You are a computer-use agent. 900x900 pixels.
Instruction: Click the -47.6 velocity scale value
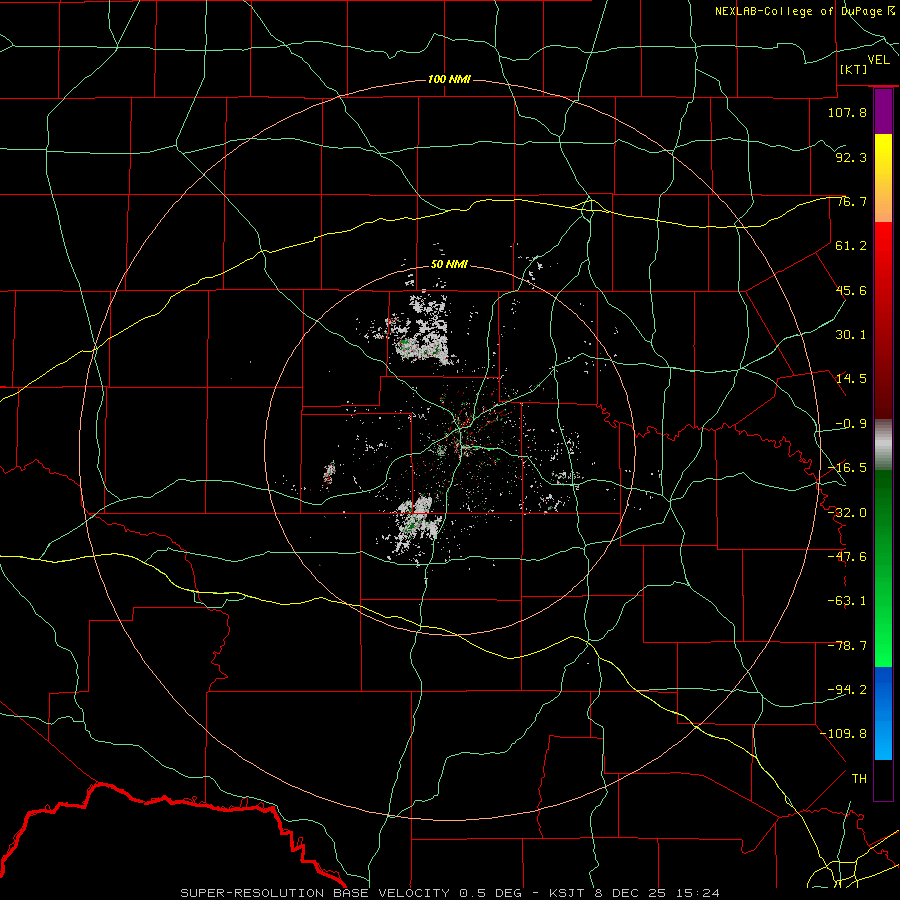(847, 557)
